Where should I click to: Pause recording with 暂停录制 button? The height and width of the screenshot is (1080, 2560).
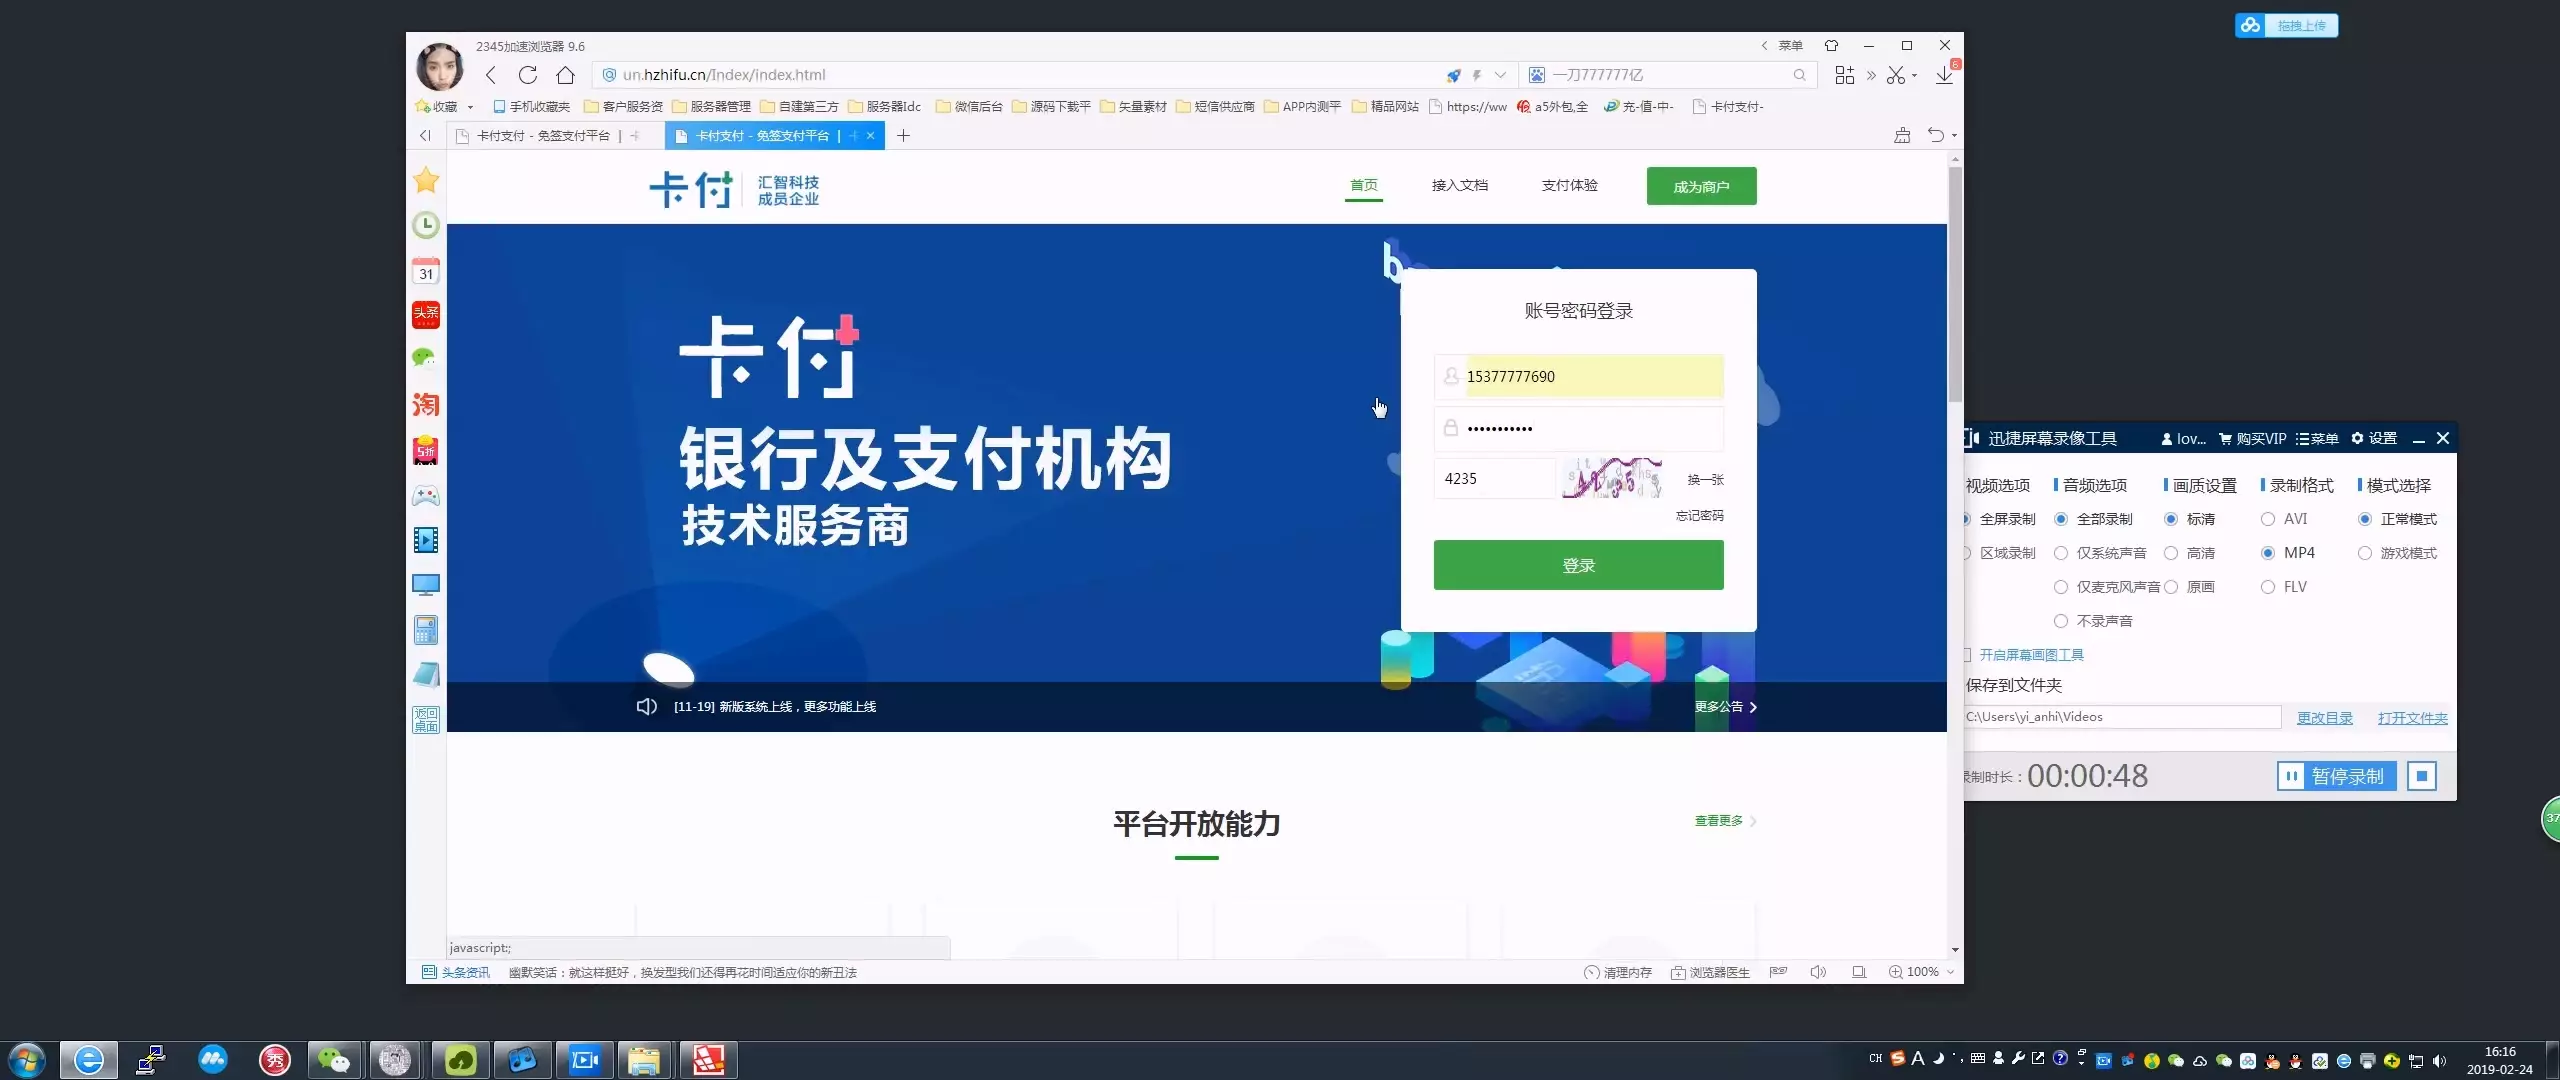click(2336, 776)
